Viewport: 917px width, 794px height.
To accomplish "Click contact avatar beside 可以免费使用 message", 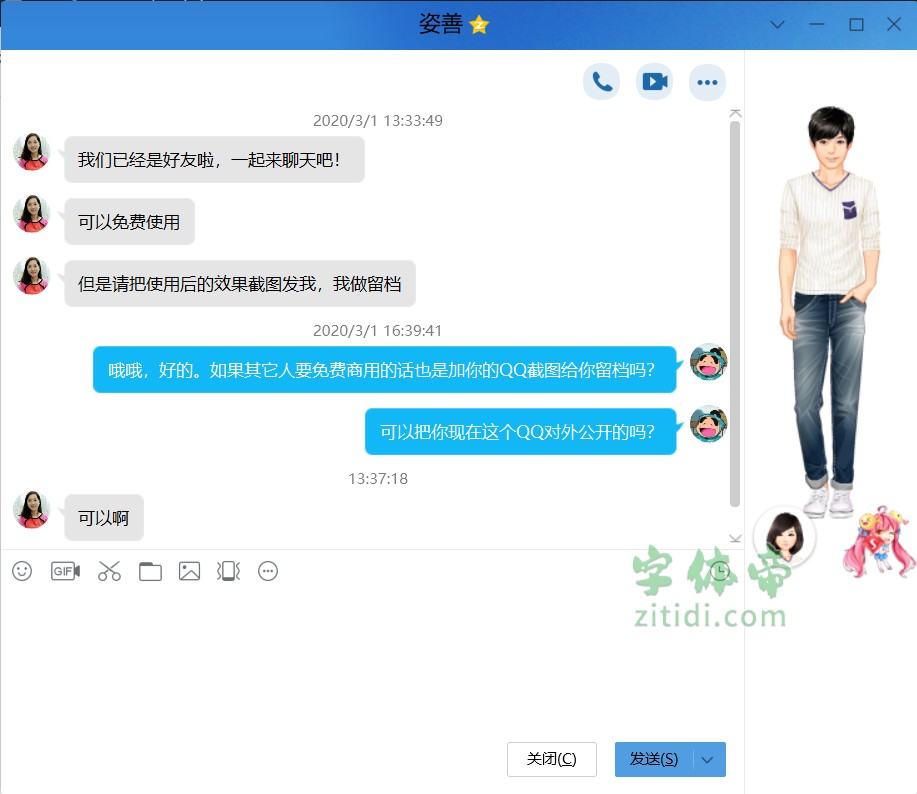I will coord(32,214).
